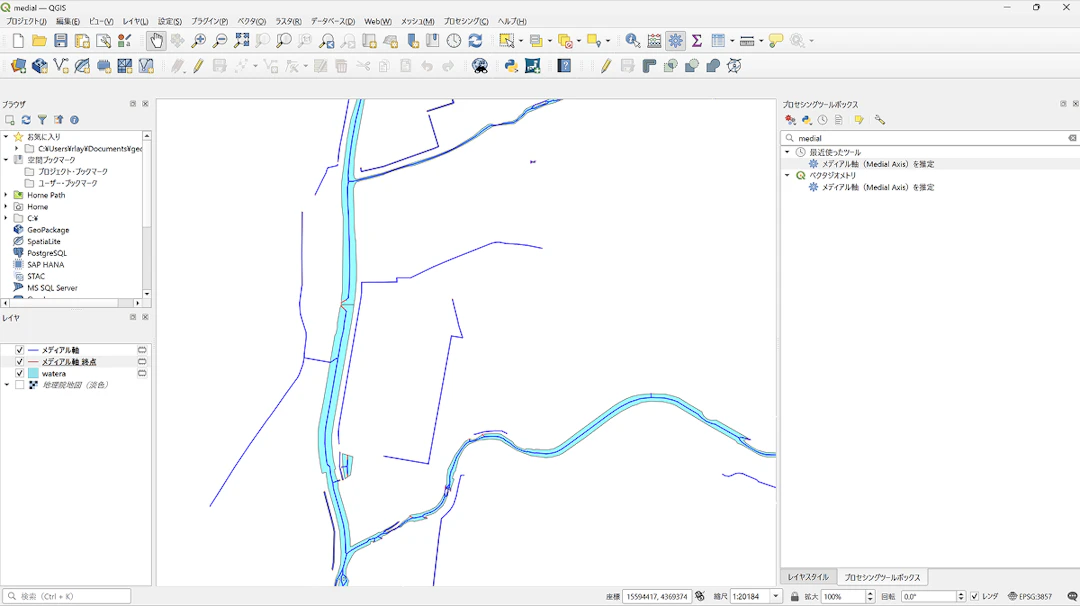
Task: Open the Processing Toolbox gear icon
Action: click(x=676, y=41)
